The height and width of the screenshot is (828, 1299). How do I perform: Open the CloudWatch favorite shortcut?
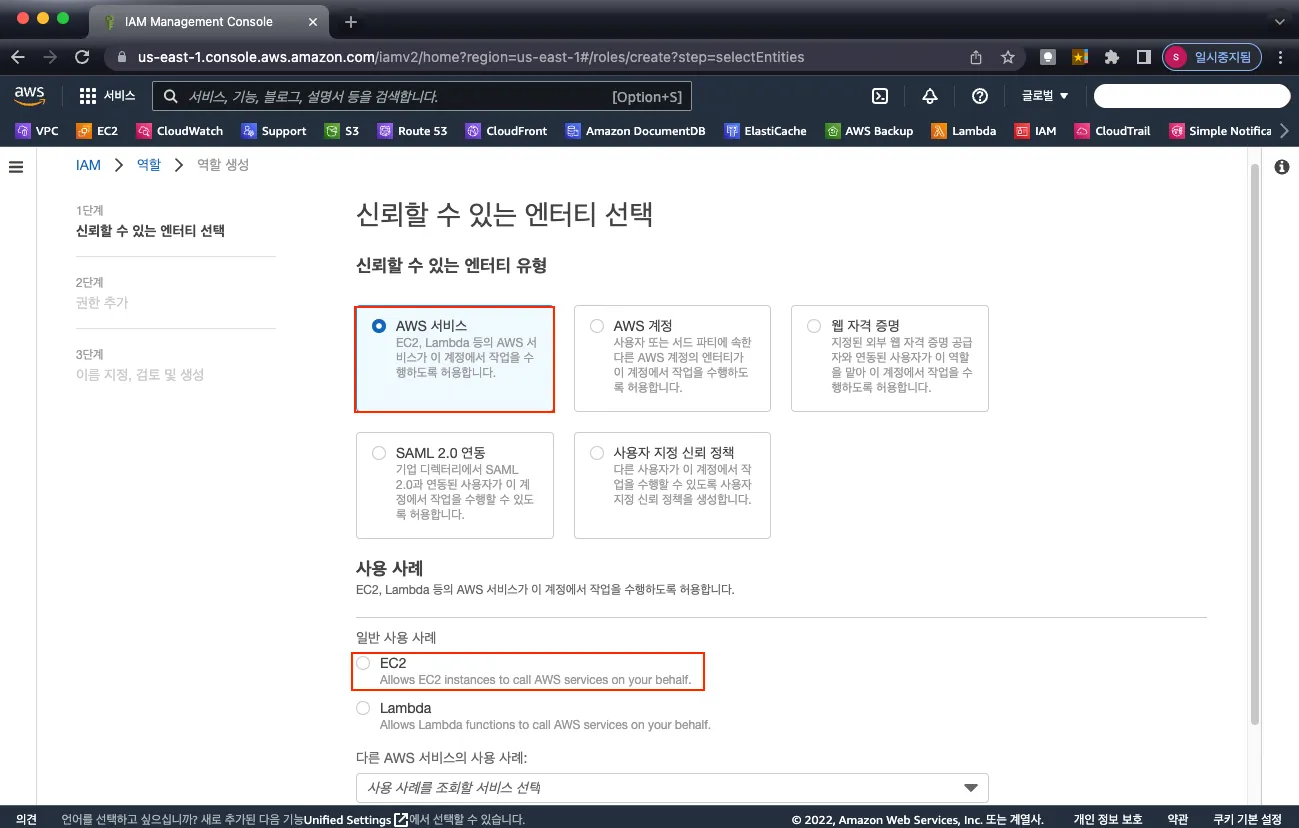pyautogui.click(x=179, y=131)
